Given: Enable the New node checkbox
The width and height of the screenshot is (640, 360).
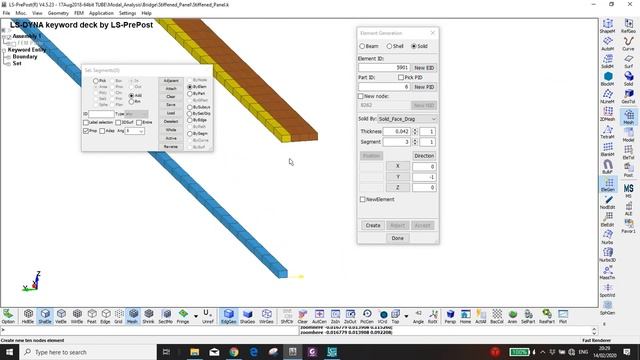Looking at the screenshot, I should 360,96.
